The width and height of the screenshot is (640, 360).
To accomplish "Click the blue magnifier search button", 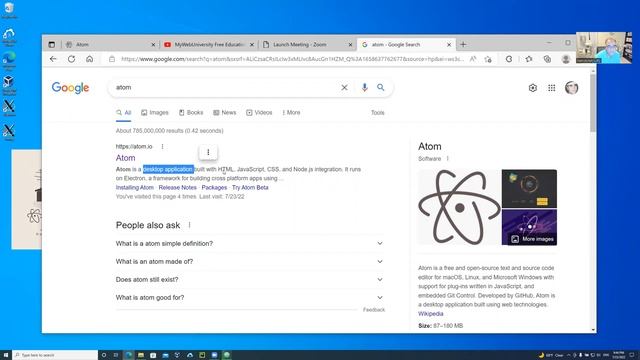I will coord(380,87).
